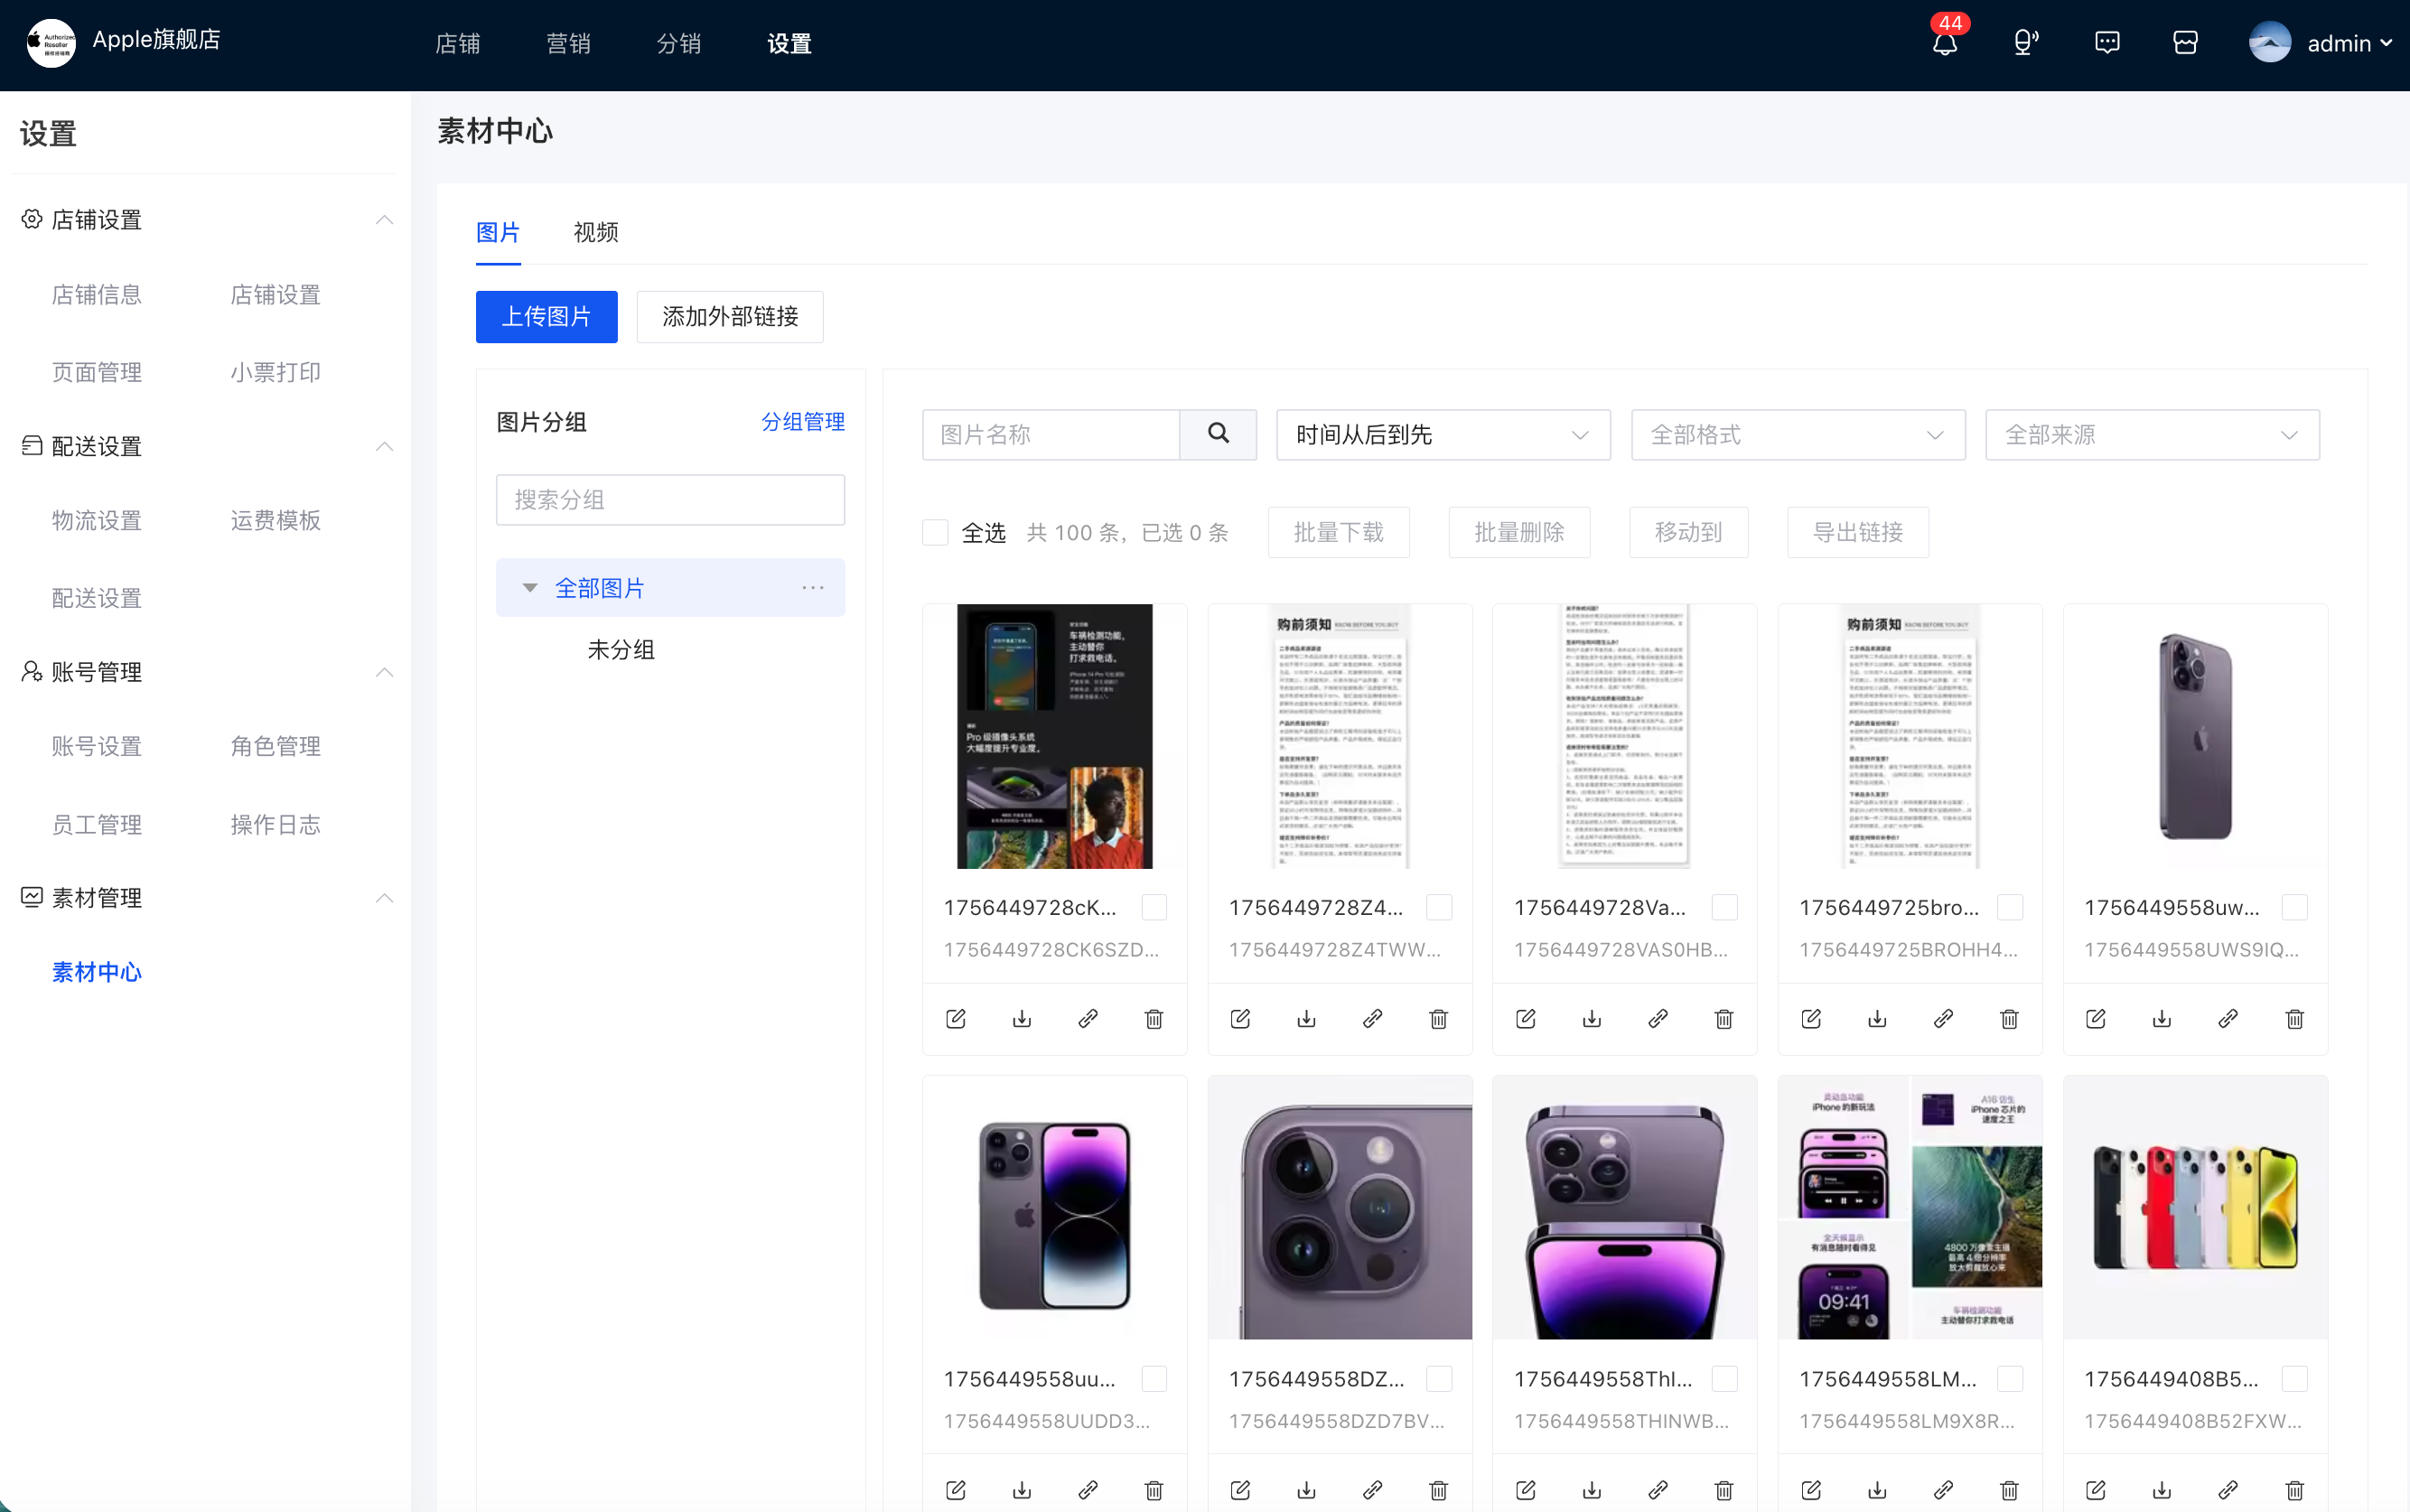Check the box for image 1756449725bro
Viewport: 2410px width, 1512px height.
[x=2009, y=907]
